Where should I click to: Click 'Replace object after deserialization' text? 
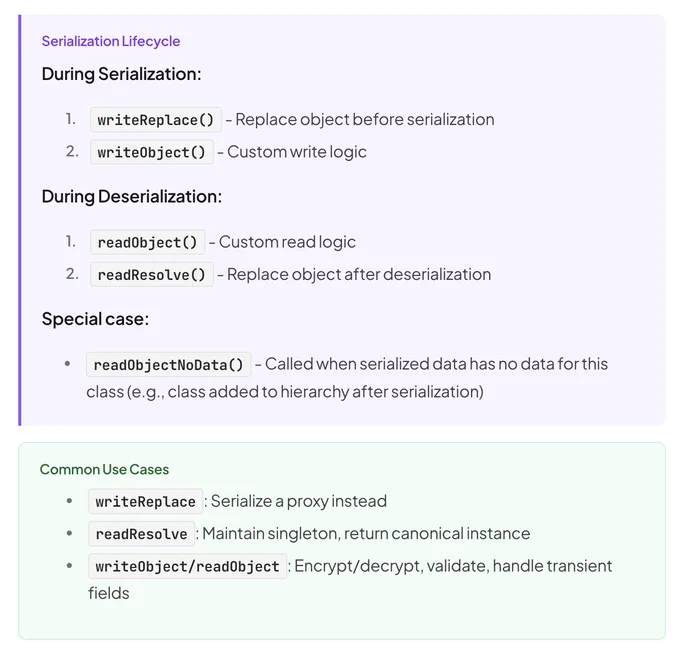click(x=359, y=274)
